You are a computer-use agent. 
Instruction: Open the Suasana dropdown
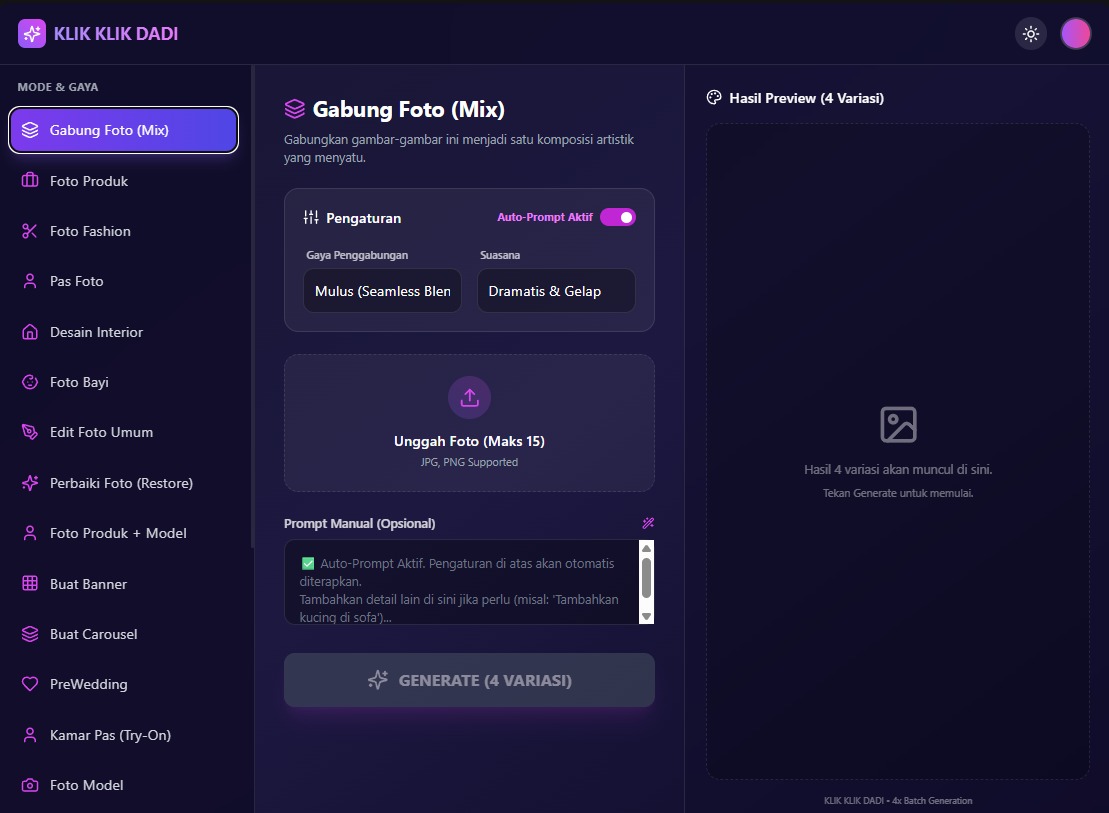pos(556,291)
